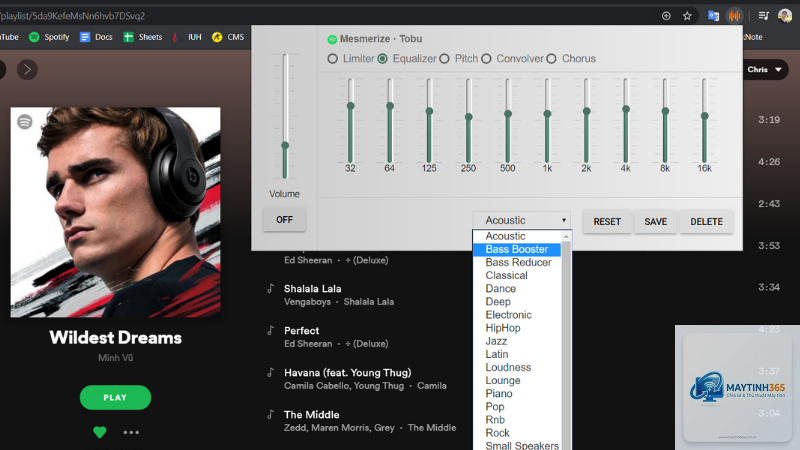Click the music note beside Shalala Lala
The image size is (800, 450).
[x=270, y=289]
